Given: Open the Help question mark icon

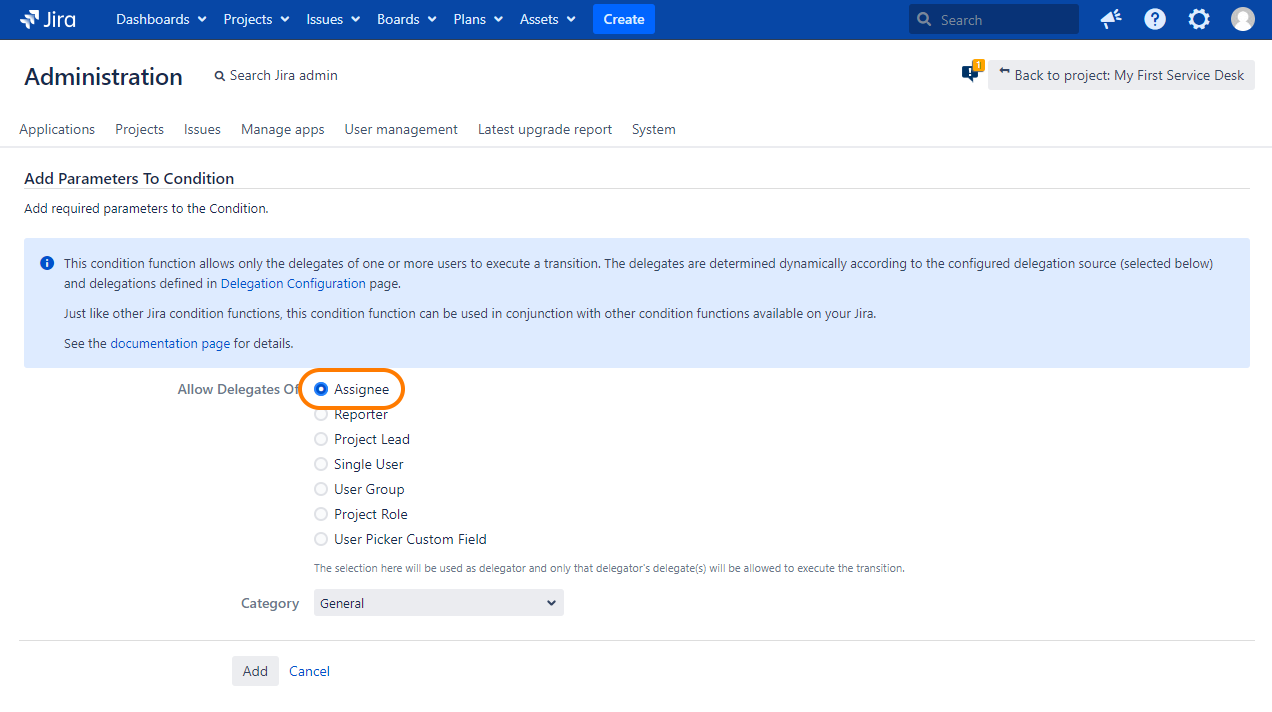Looking at the screenshot, I should [x=1155, y=19].
